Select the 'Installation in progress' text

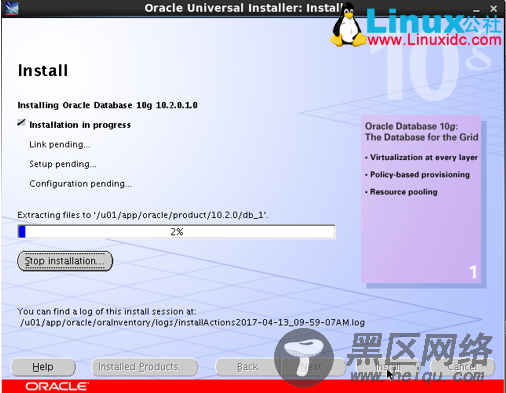coord(80,125)
